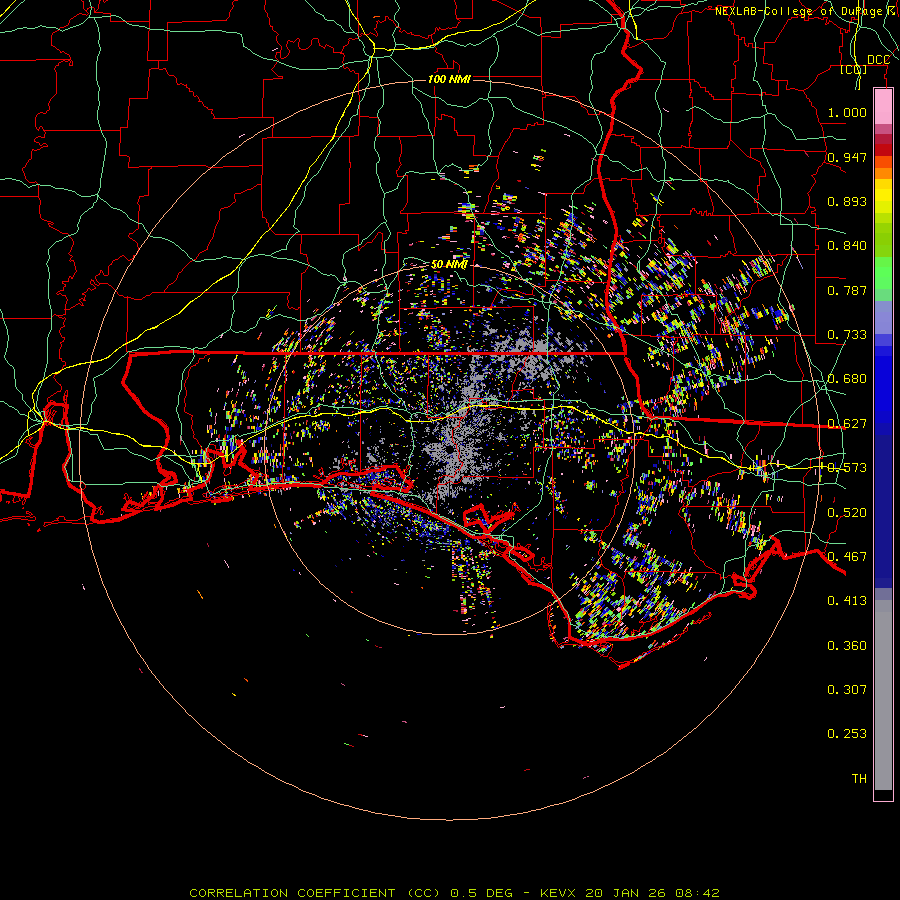The height and width of the screenshot is (900, 900).
Task: Click the 0.787 legend value
Action: pos(847,290)
